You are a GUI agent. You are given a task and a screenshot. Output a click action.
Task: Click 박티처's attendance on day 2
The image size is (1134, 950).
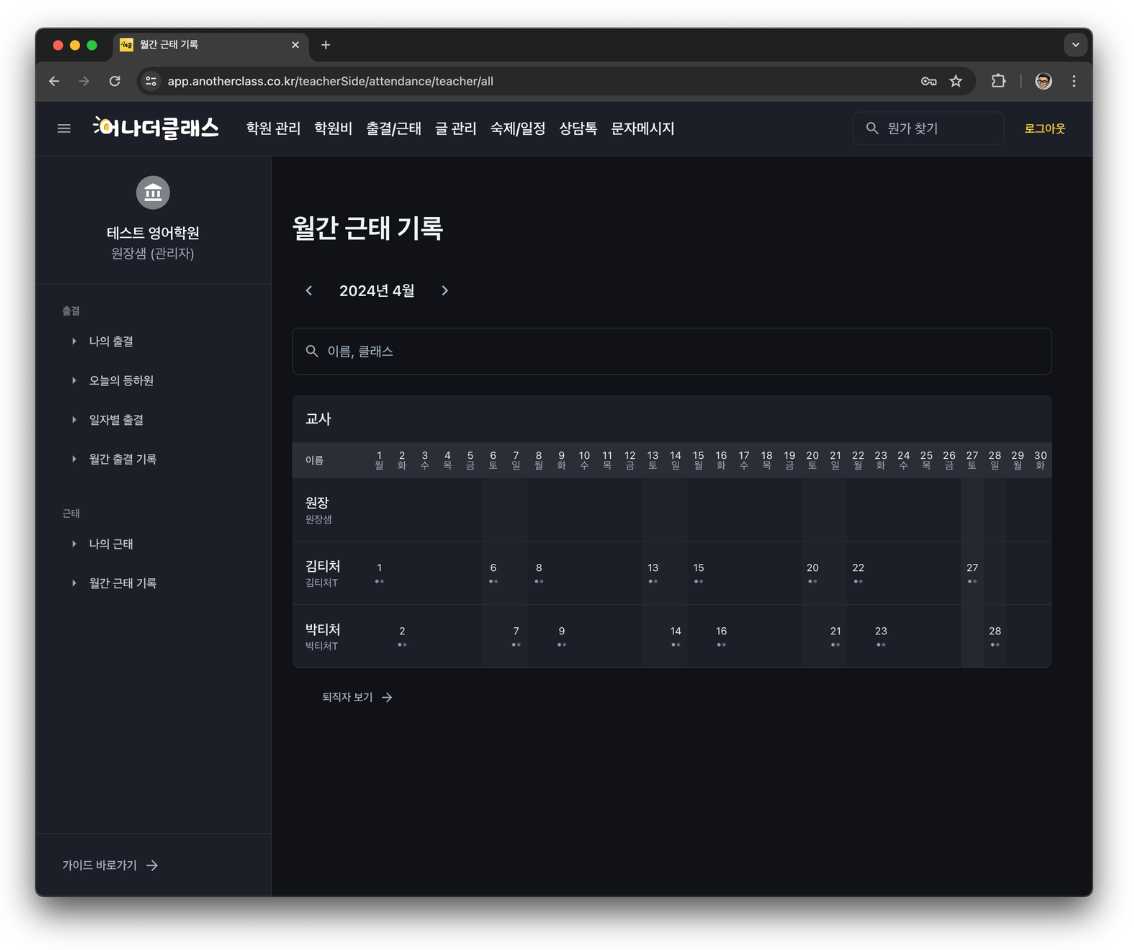(x=402, y=636)
